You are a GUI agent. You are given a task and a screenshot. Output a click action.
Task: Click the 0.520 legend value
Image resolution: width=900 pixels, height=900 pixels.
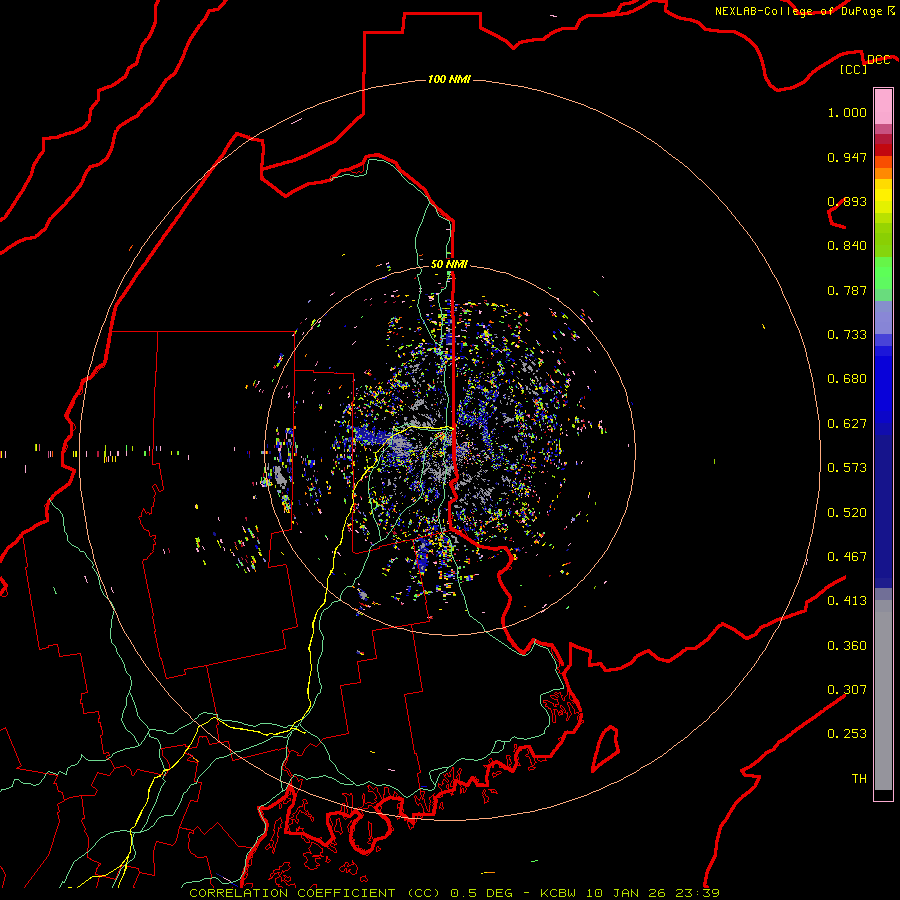(x=847, y=513)
